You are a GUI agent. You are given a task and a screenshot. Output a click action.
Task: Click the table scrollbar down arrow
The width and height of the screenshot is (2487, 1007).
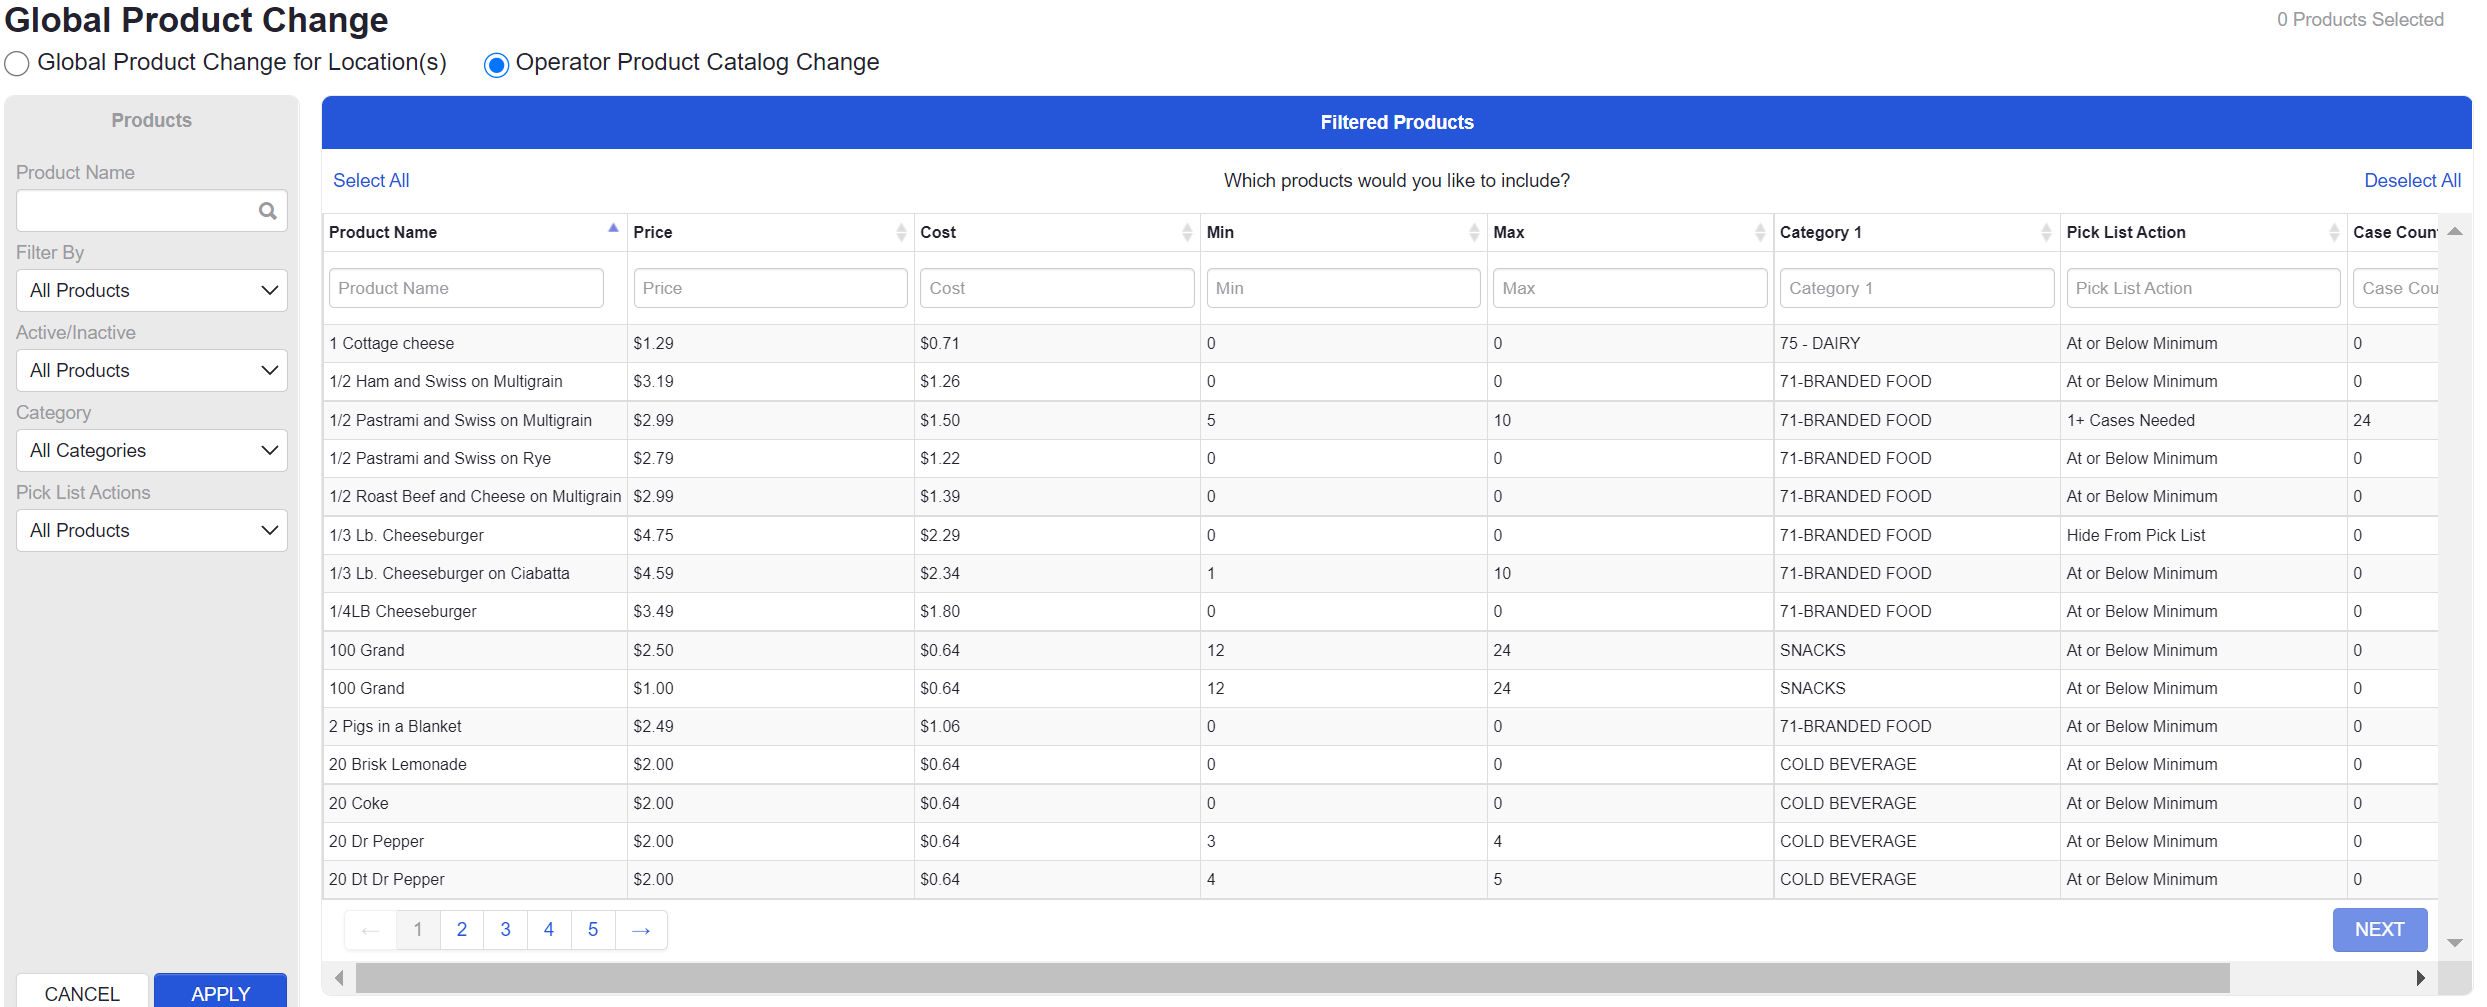click(x=2455, y=942)
